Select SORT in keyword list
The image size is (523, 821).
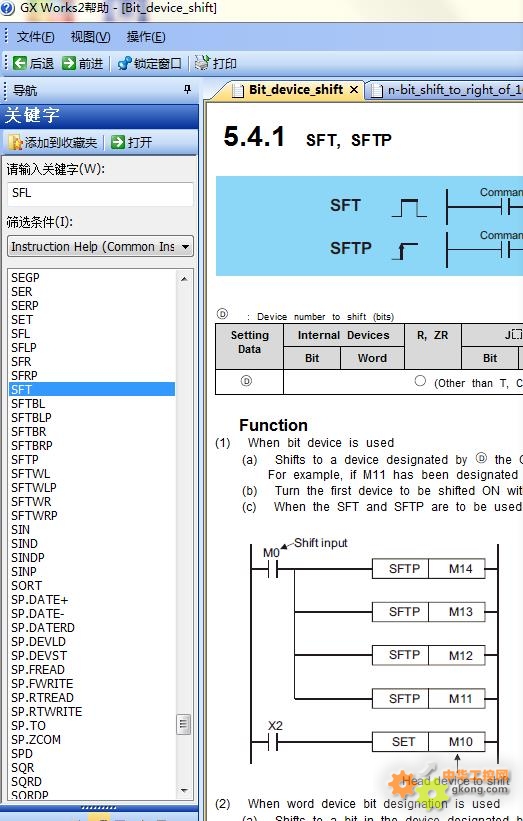[26, 586]
